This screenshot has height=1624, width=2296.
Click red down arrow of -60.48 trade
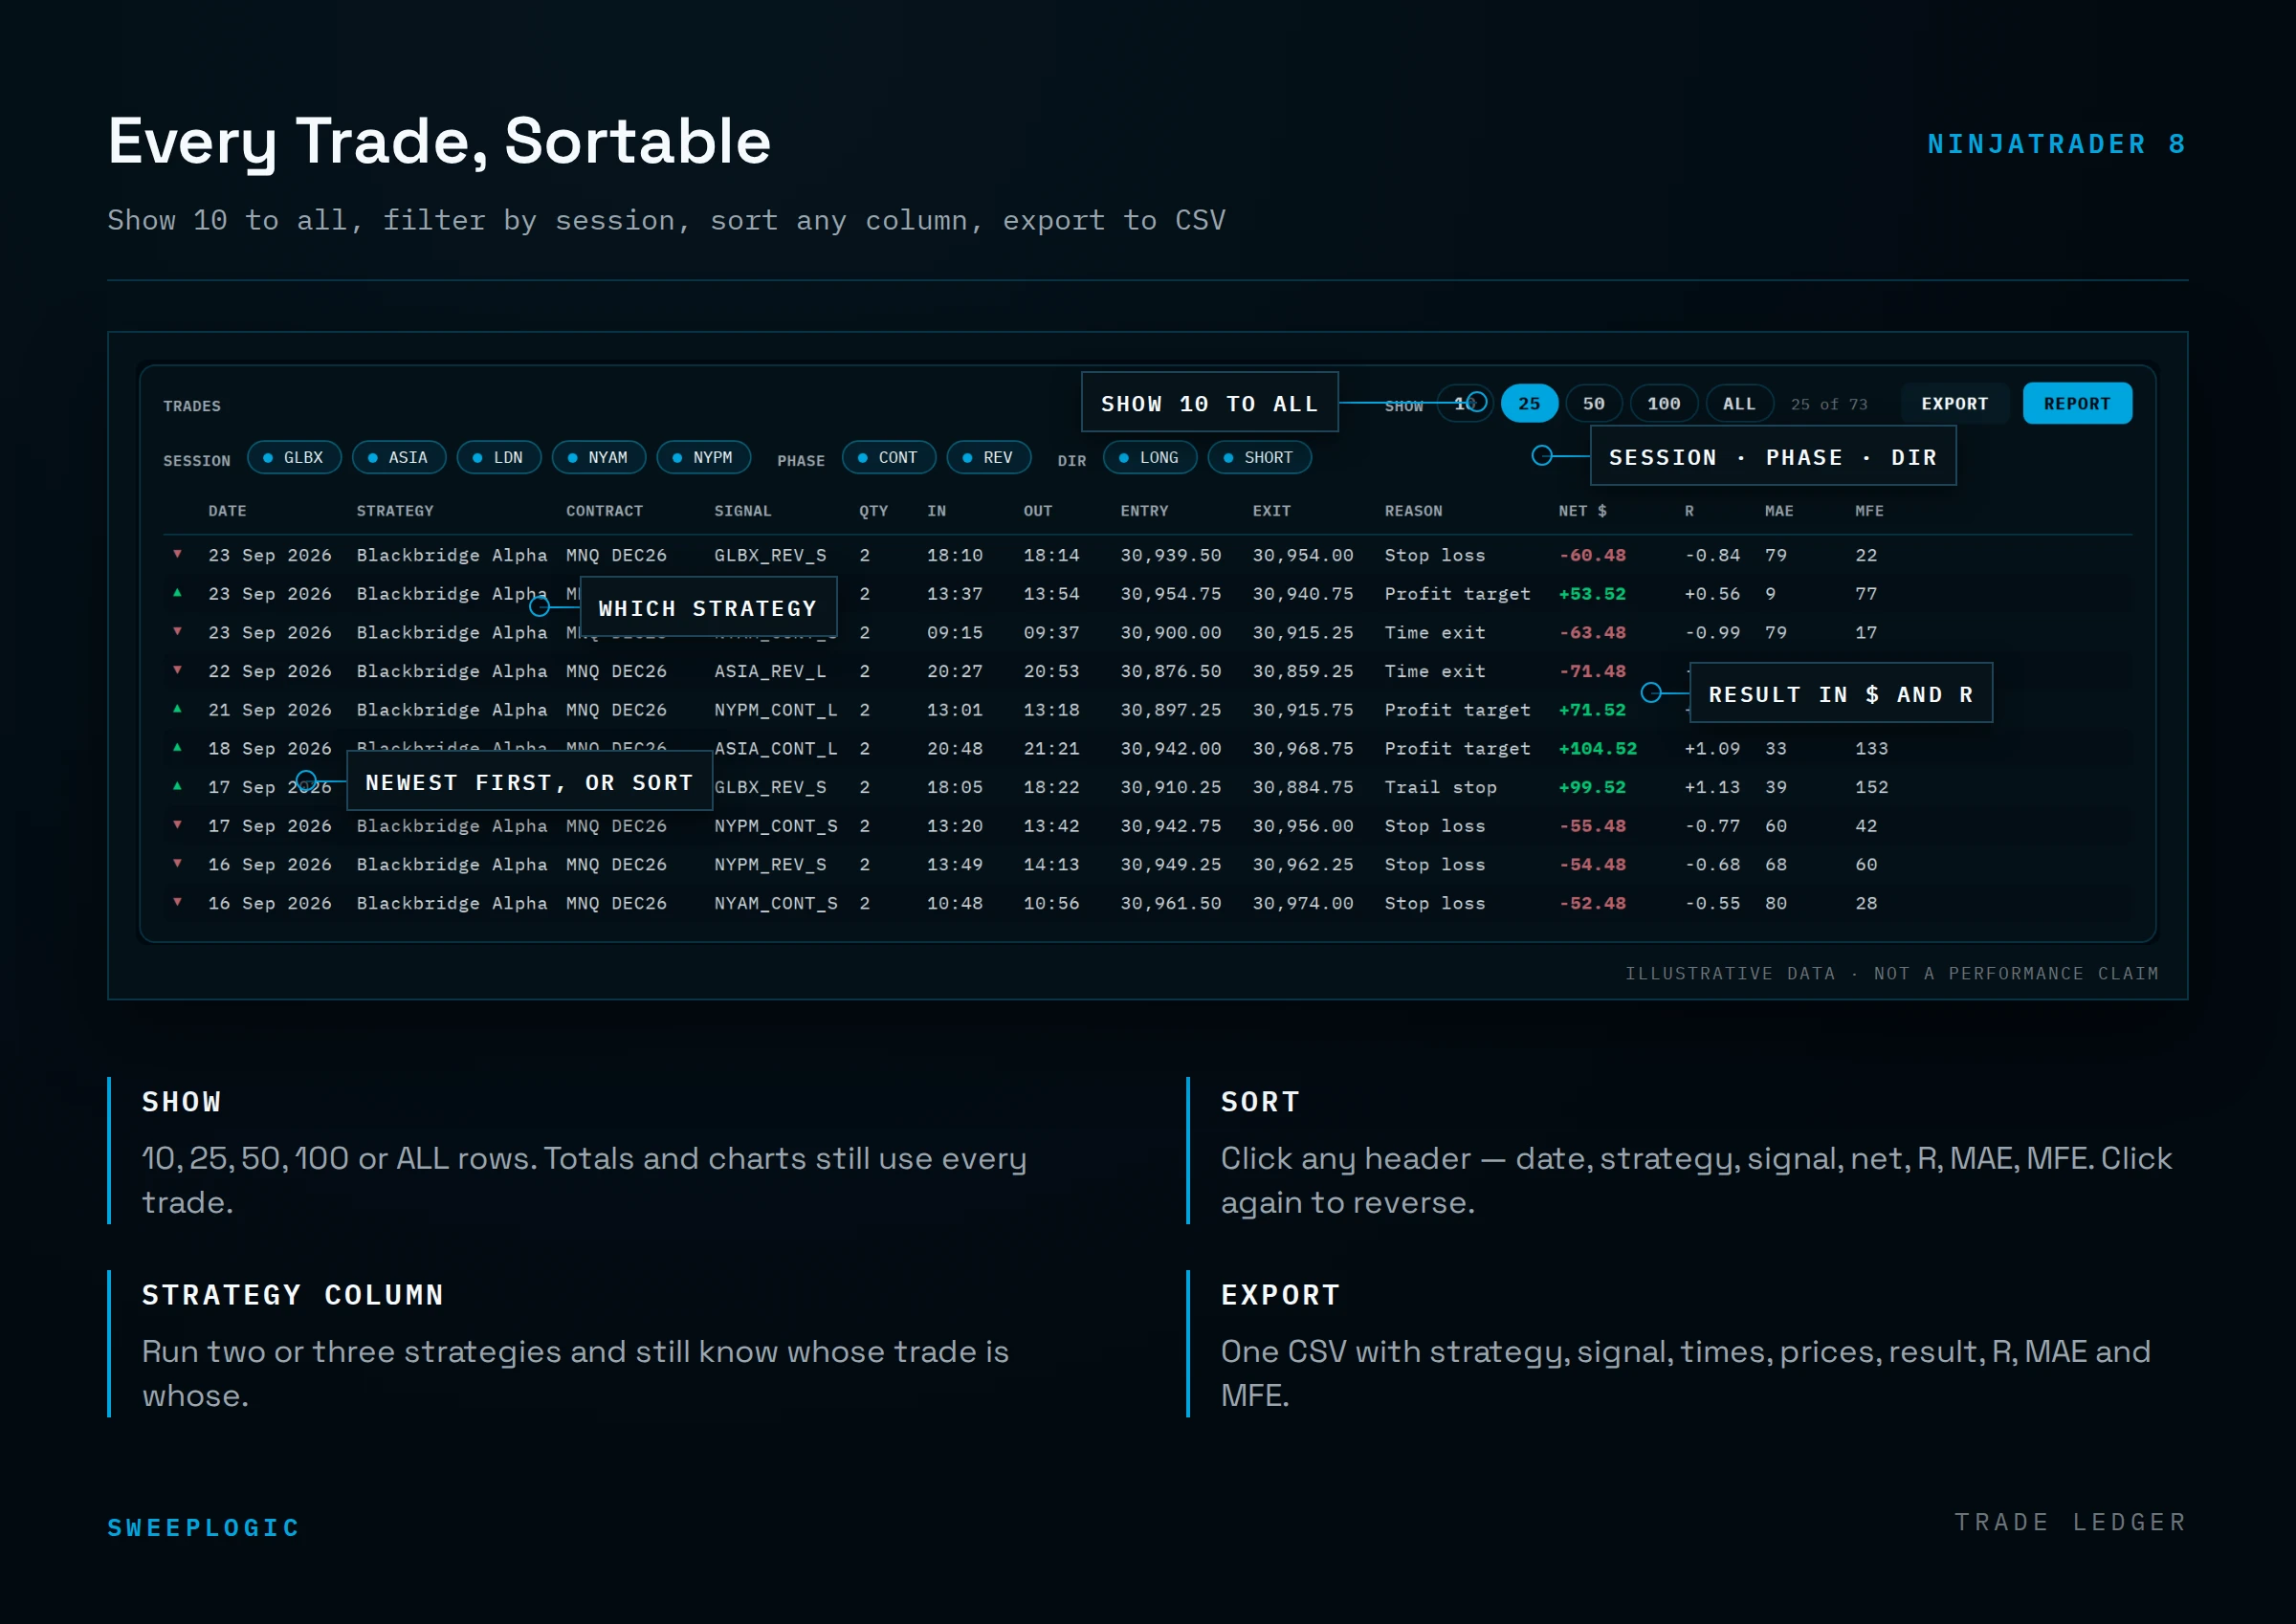pyautogui.click(x=177, y=554)
